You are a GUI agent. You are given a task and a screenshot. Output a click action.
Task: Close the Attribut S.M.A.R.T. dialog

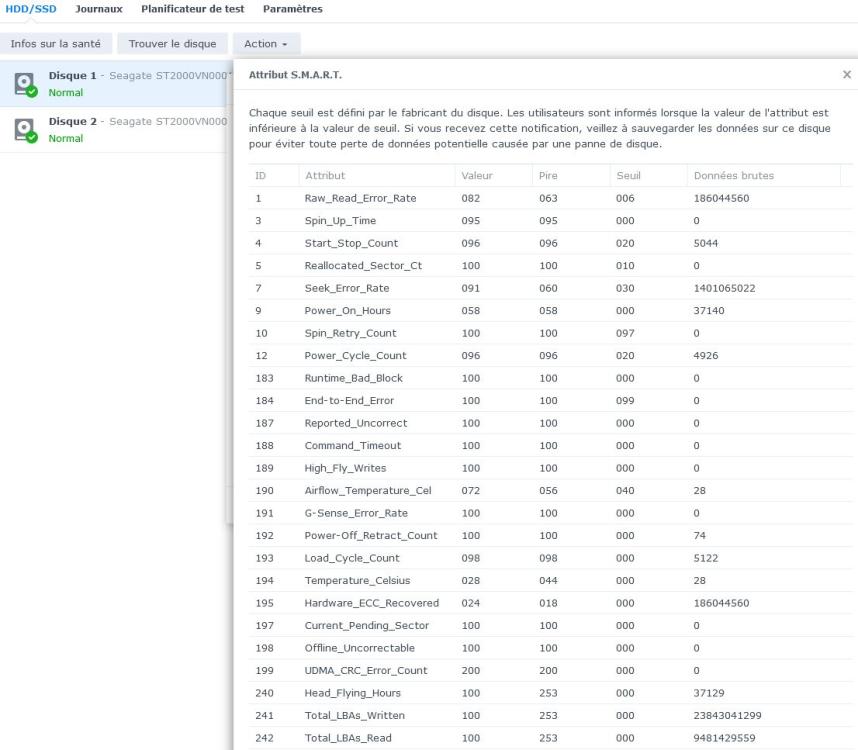coord(846,75)
